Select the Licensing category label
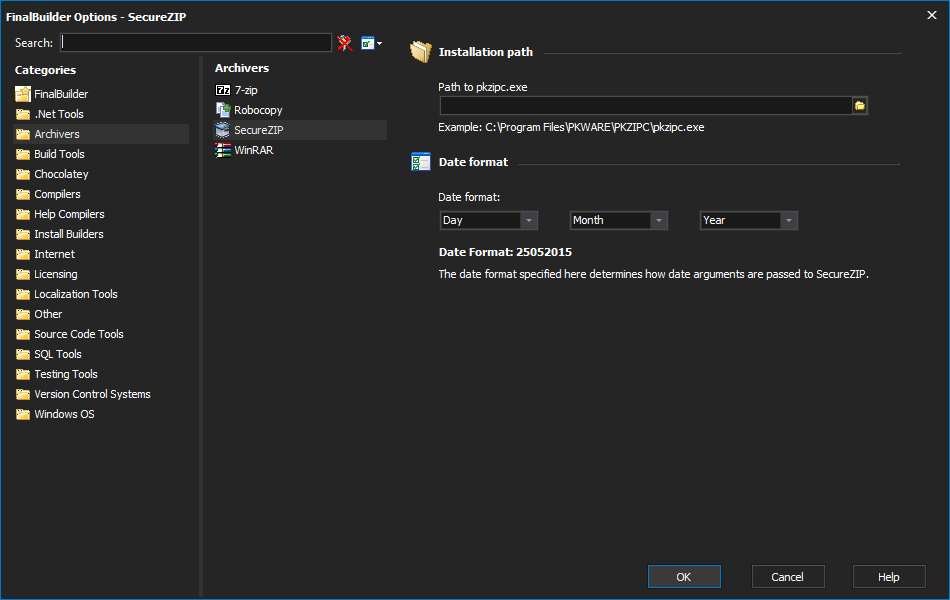The image size is (950, 600). tap(56, 274)
